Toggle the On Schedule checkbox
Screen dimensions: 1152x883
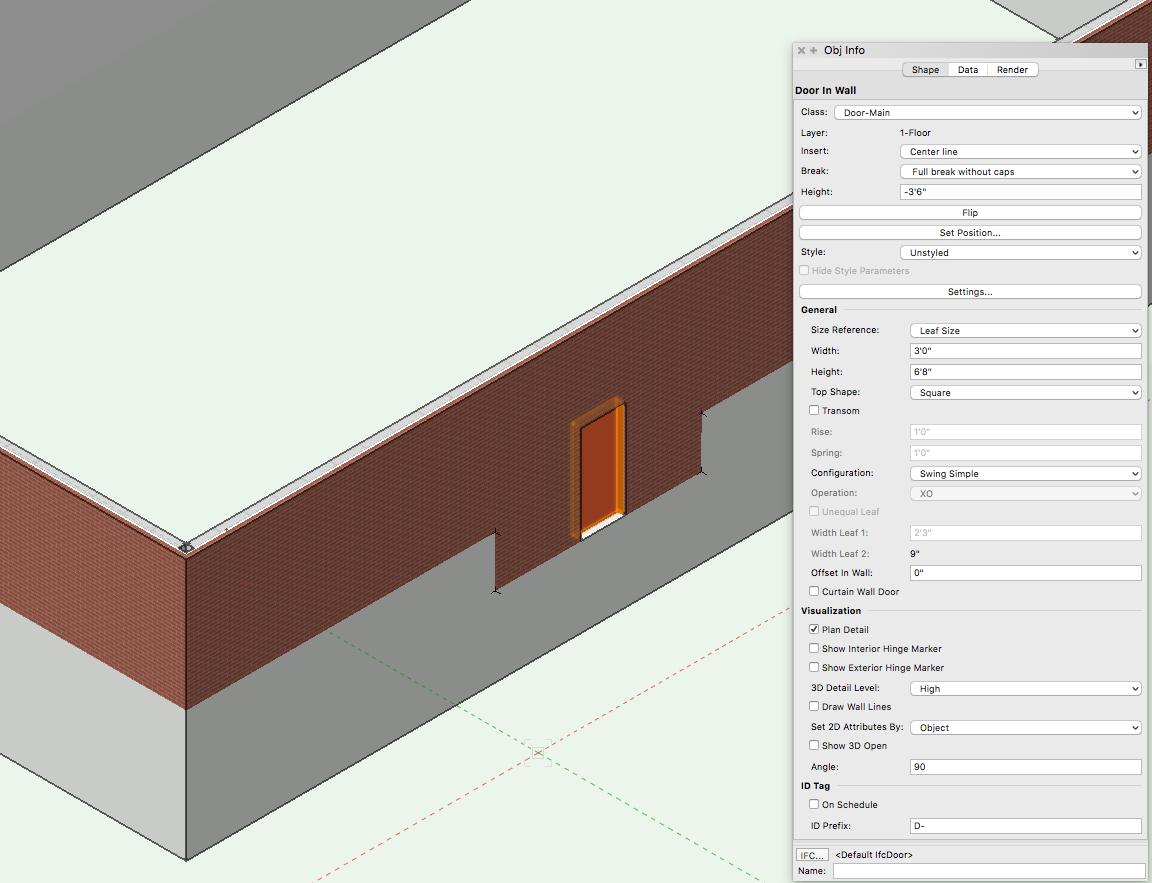click(814, 805)
